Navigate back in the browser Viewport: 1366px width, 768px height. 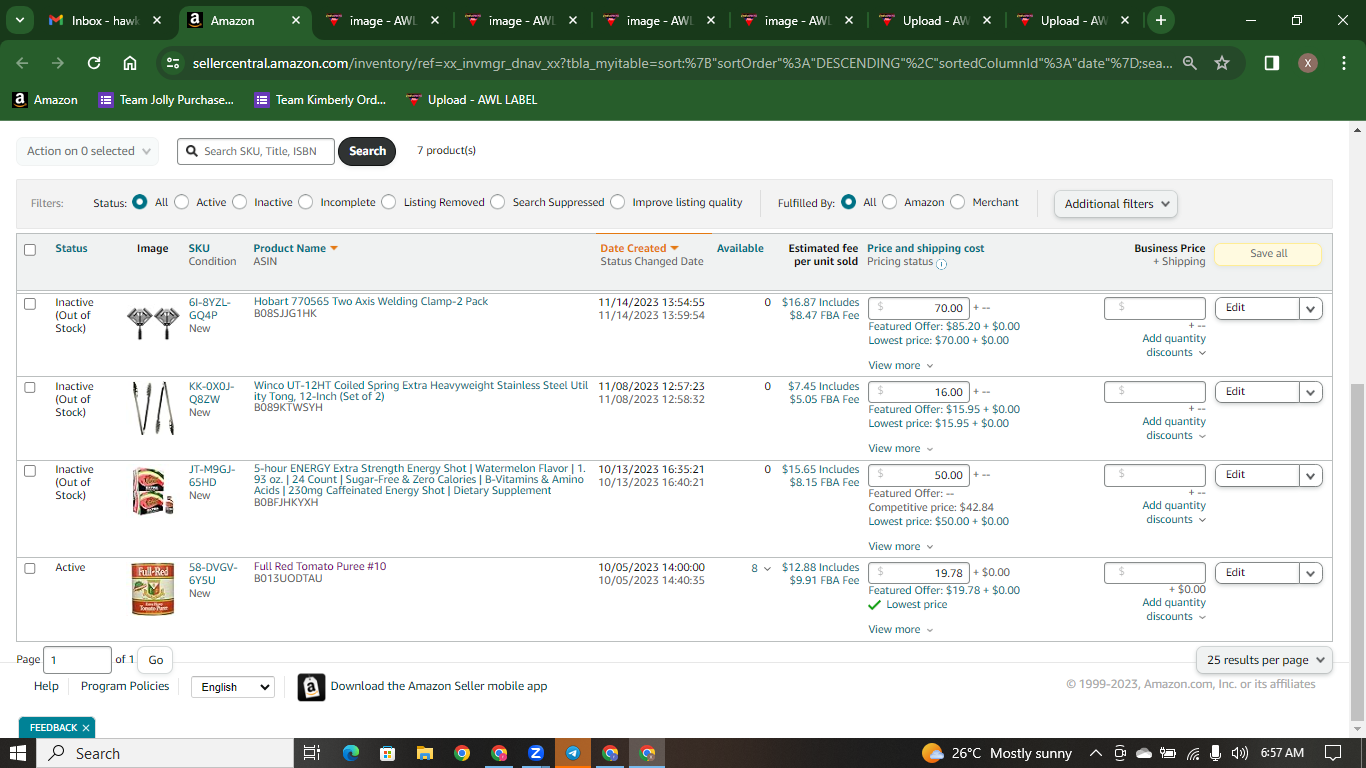pos(23,63)
